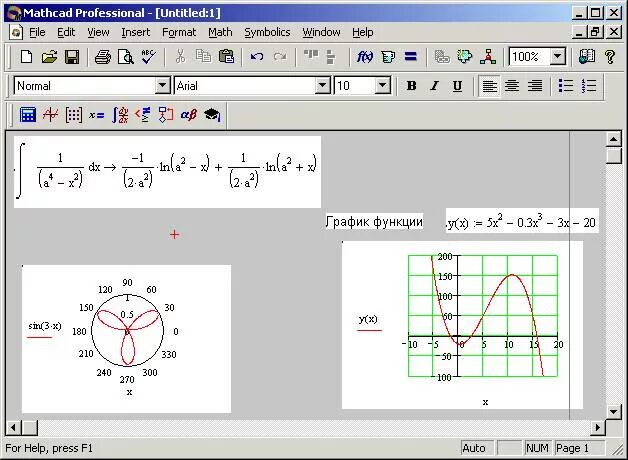The height and width of the screenshot is (460, 628).
Task: Cut selection with the scissors icon
Action: point(181,57)
